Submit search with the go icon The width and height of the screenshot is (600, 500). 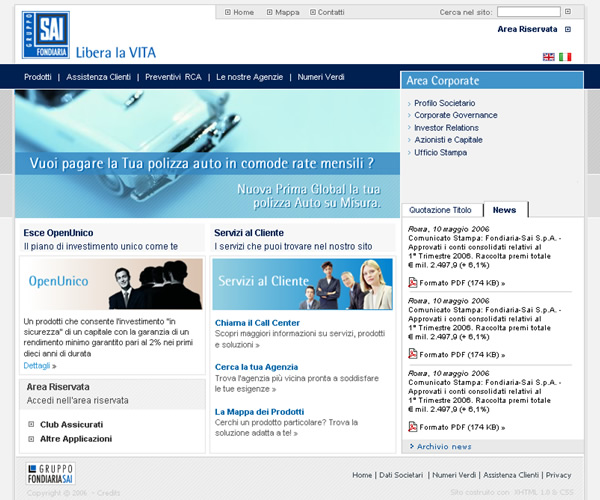pos(568,11)
